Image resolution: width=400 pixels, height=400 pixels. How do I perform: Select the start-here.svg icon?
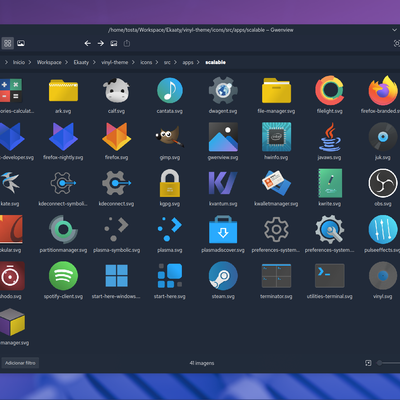[x=170, y=276]
